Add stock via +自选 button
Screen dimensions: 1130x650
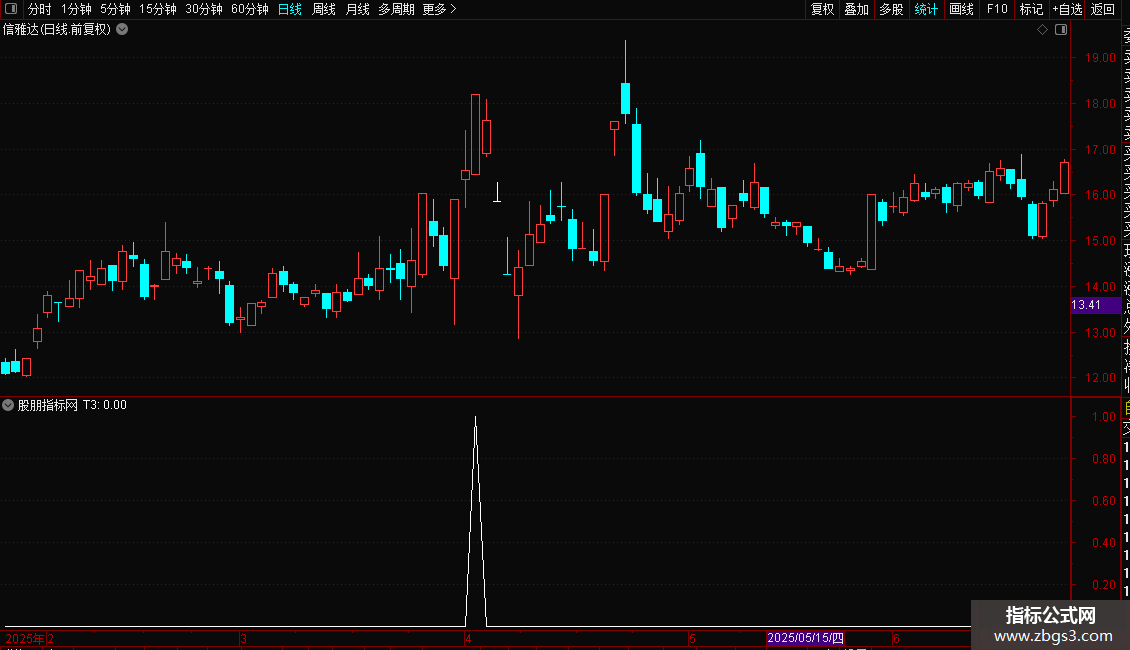pos(1067,9)
